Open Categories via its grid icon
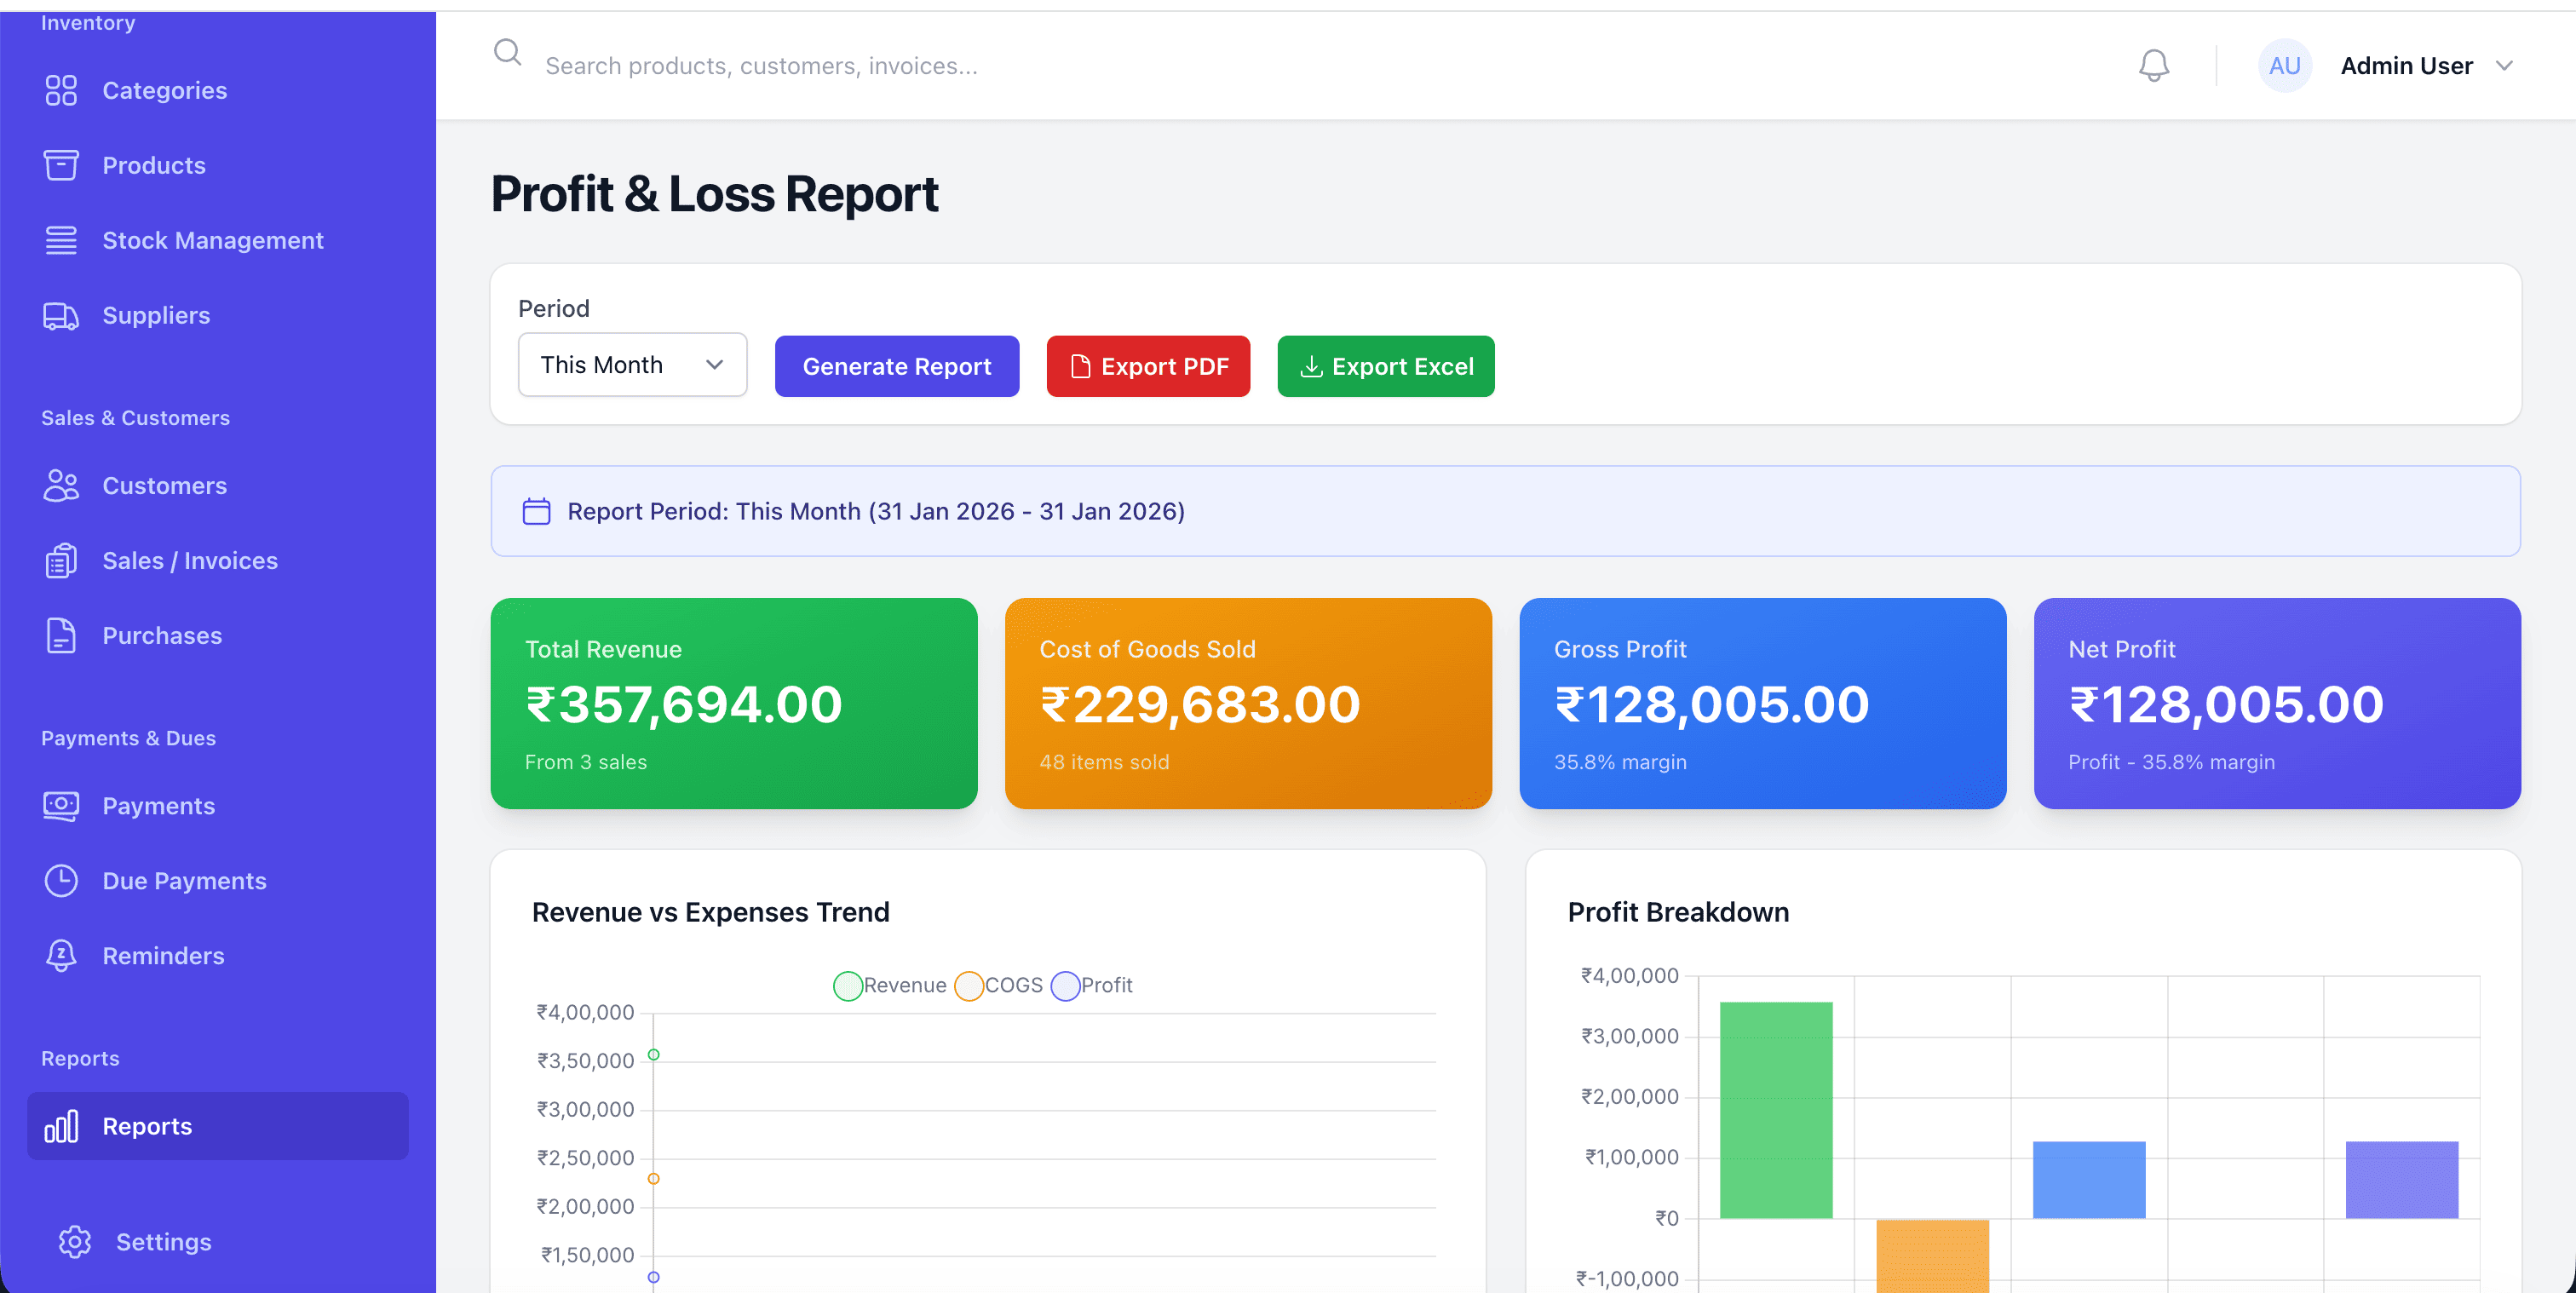 tap(61, 90)
